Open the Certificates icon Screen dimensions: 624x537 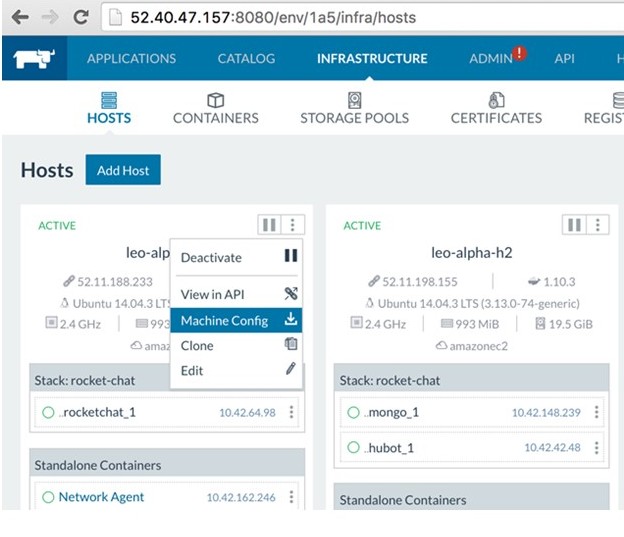click(496, 100)
